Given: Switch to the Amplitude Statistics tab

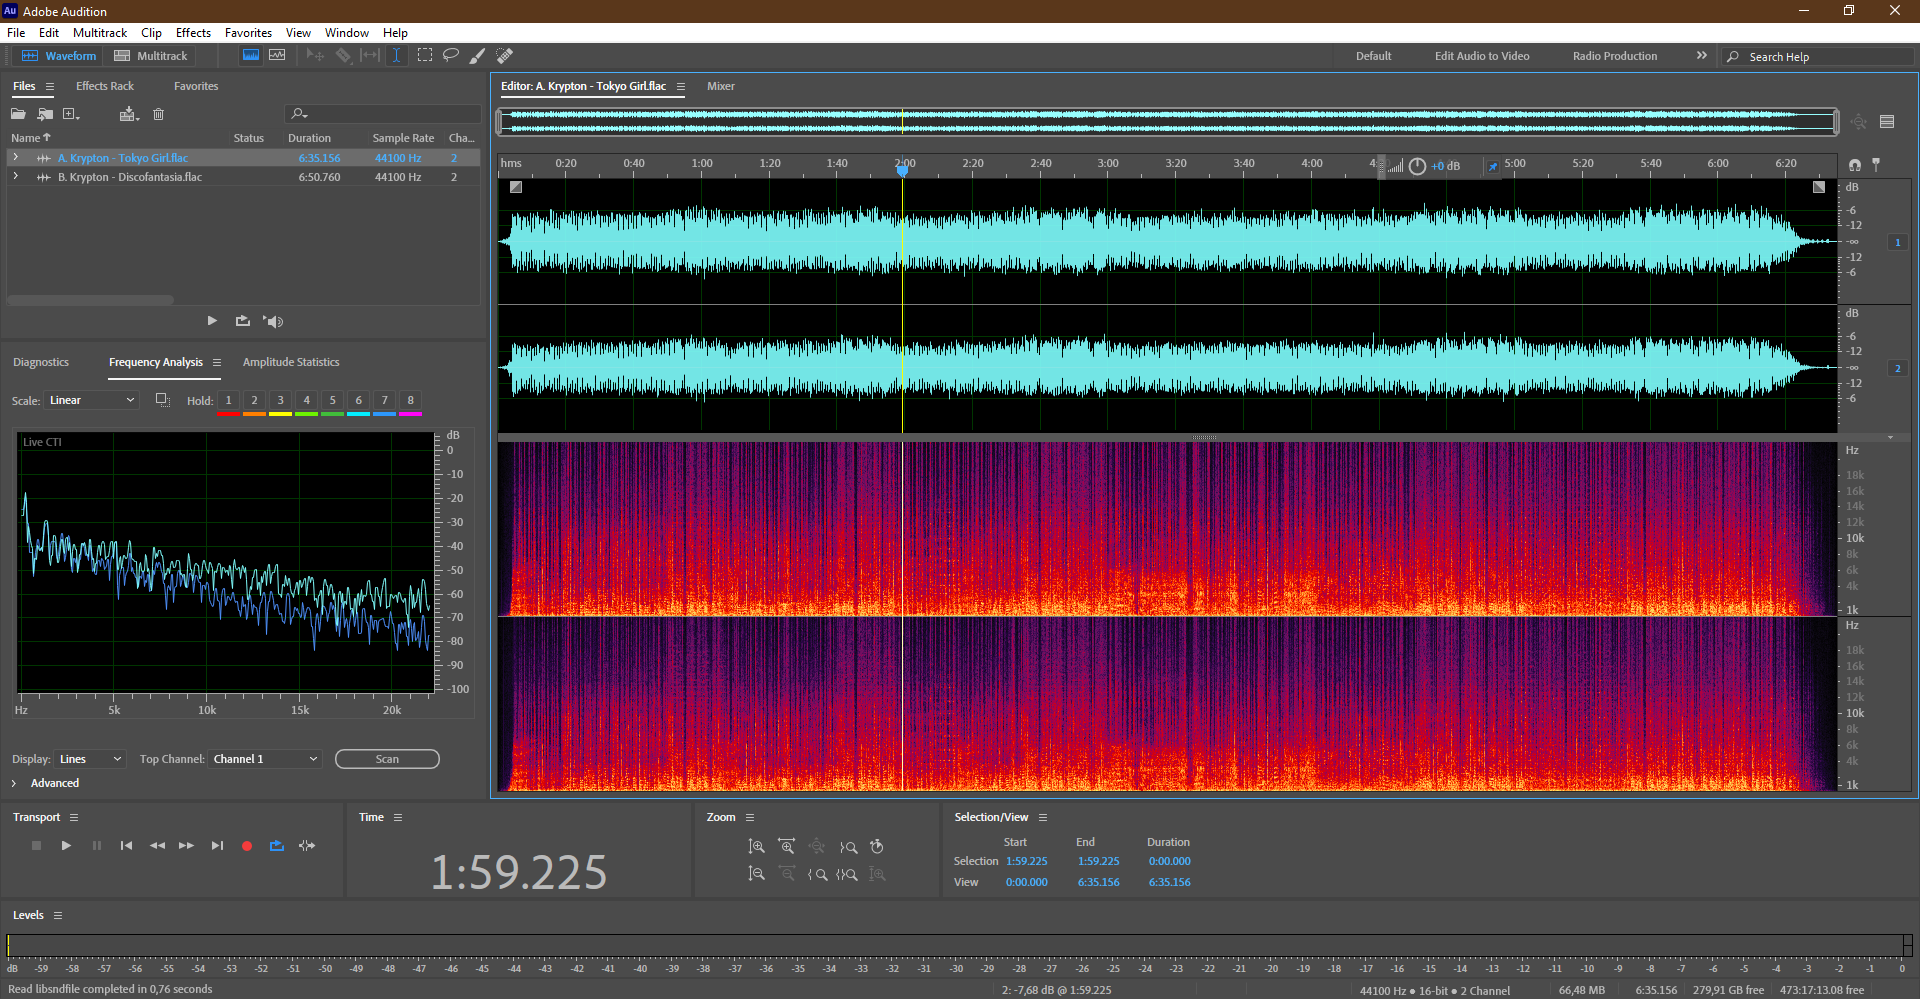Looking at the screenshot, I should (x=291, y=362).
